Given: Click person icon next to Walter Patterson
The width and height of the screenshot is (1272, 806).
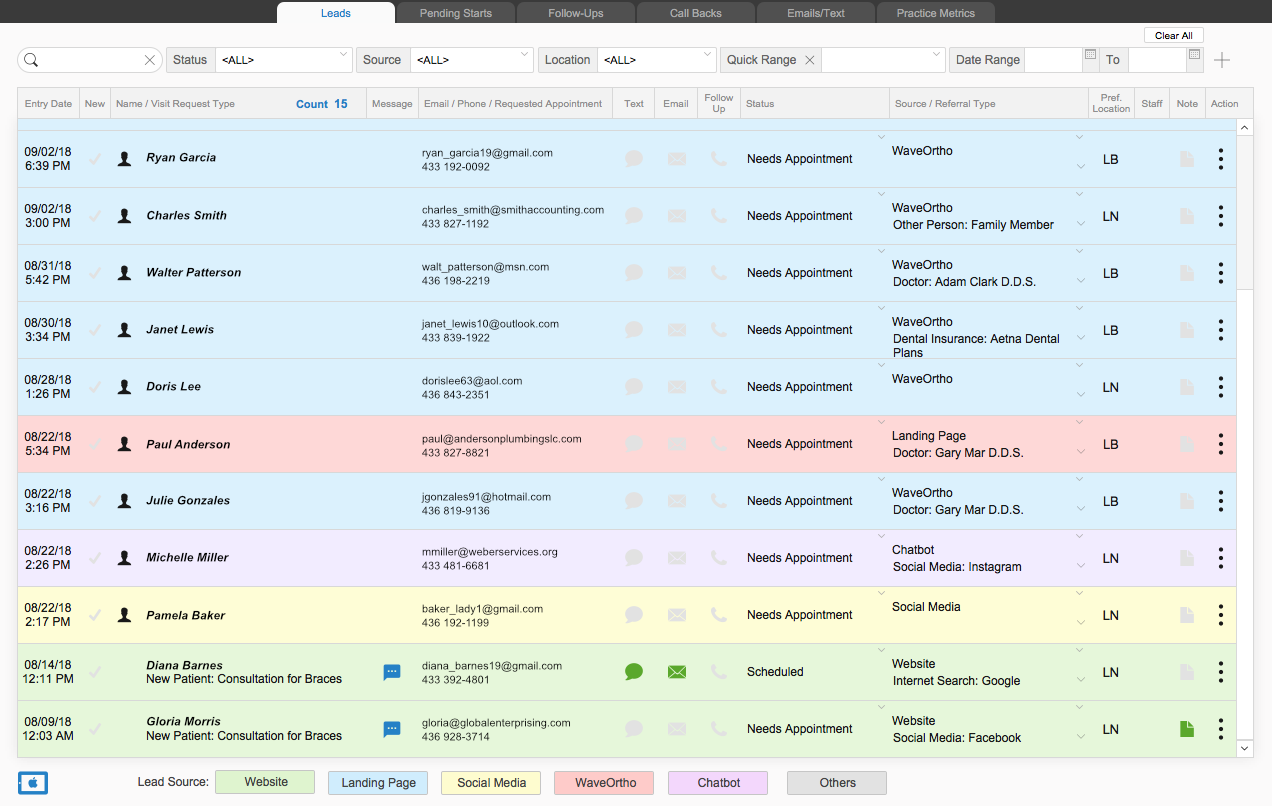Looking at the screenshot, I should pos(124,272).
